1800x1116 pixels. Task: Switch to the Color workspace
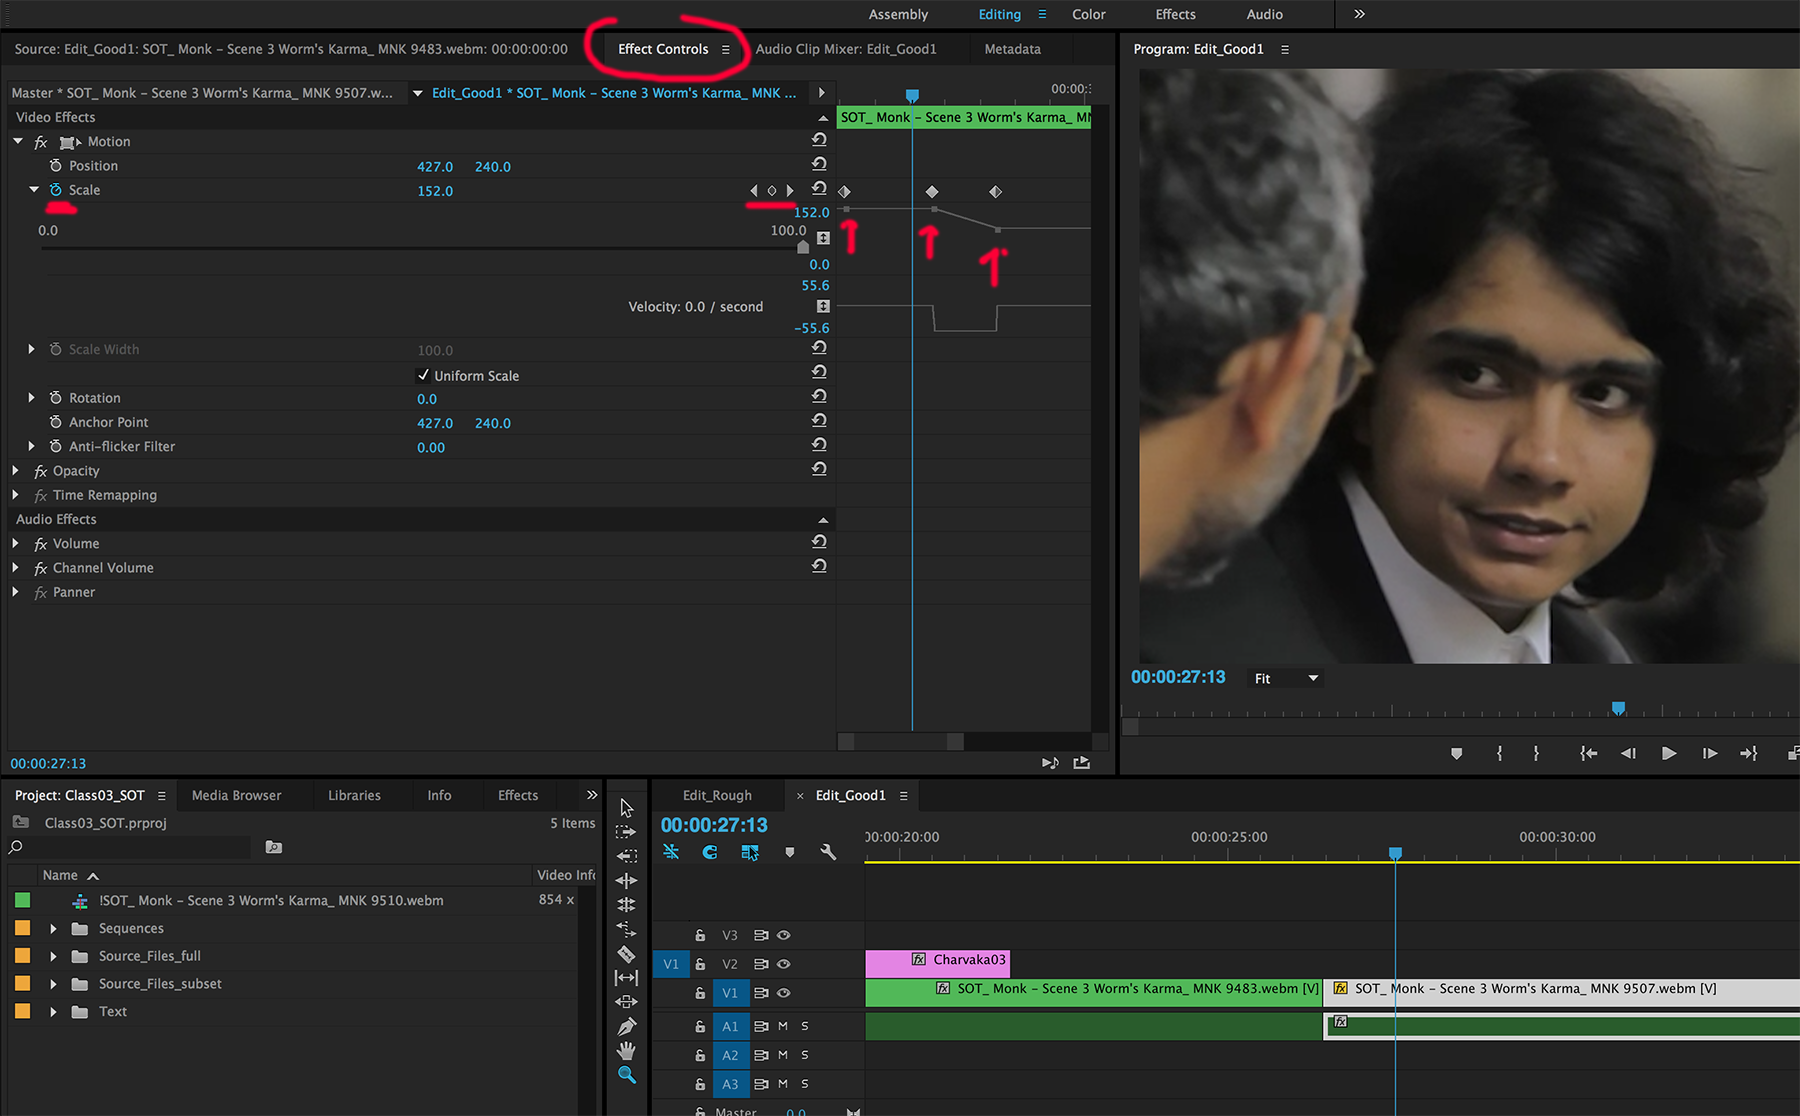(1088, 14)
